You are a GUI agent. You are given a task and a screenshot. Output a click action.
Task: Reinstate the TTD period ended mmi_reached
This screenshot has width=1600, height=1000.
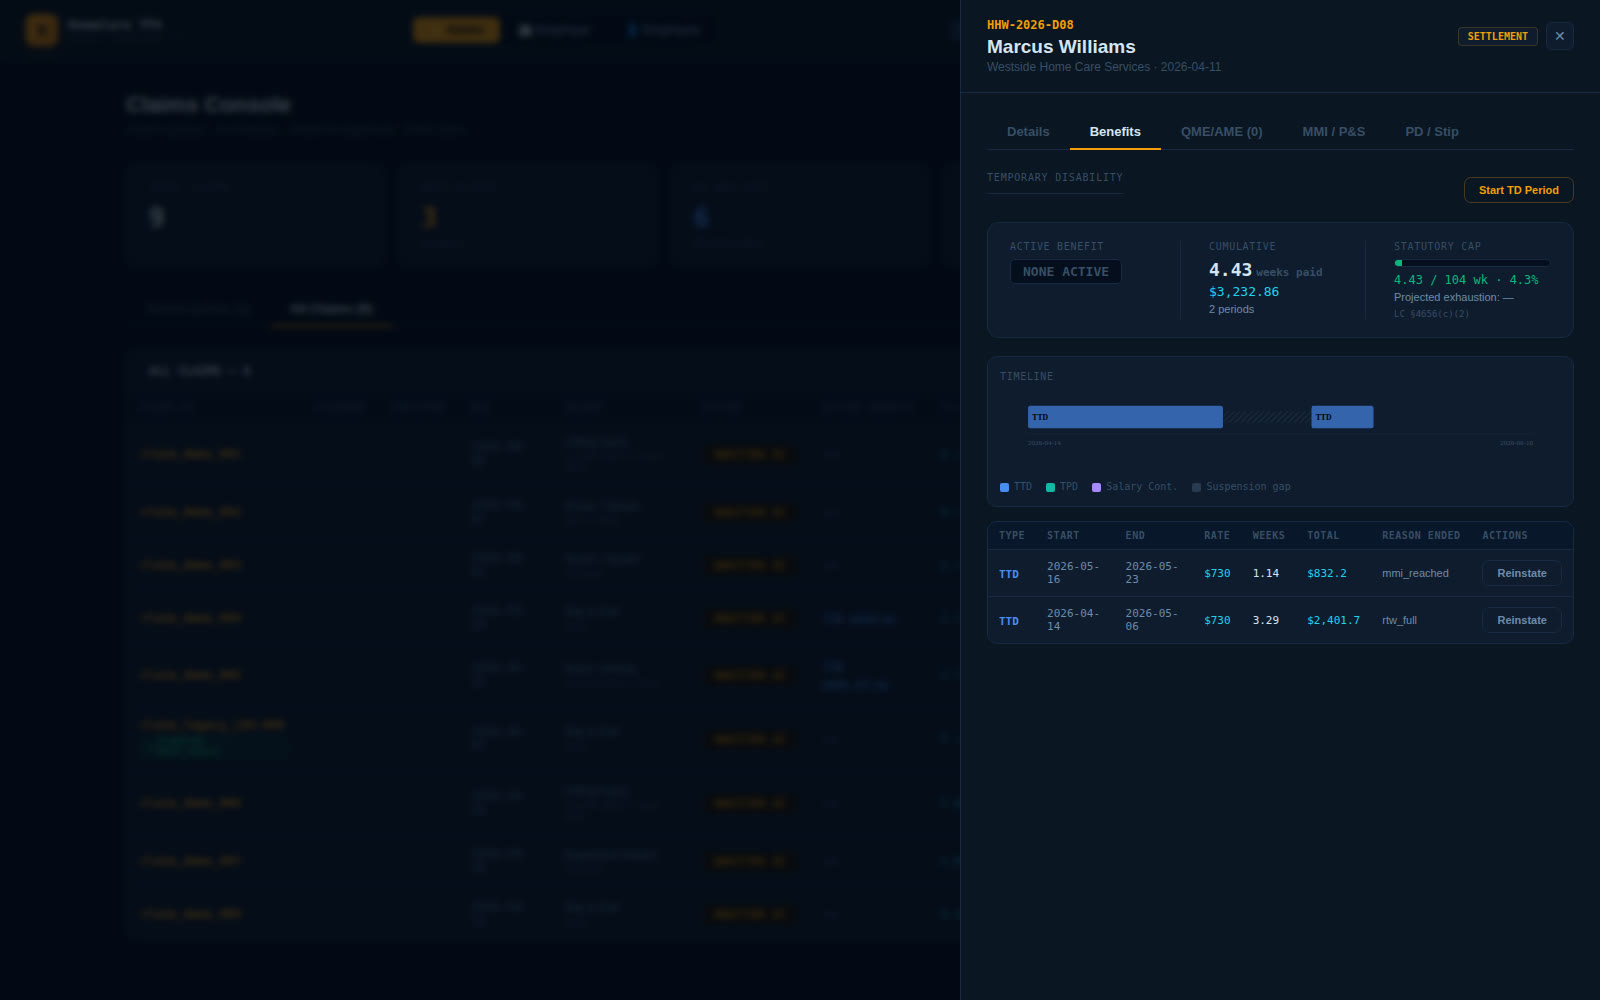coord(1521,573)
